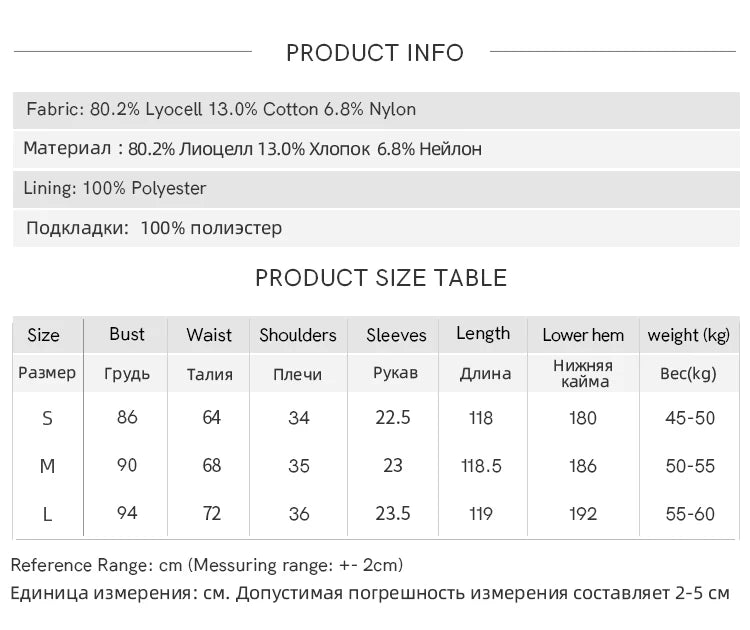Click the Waist column header
This screenshot has width=750, height=630.
(209, 335)
